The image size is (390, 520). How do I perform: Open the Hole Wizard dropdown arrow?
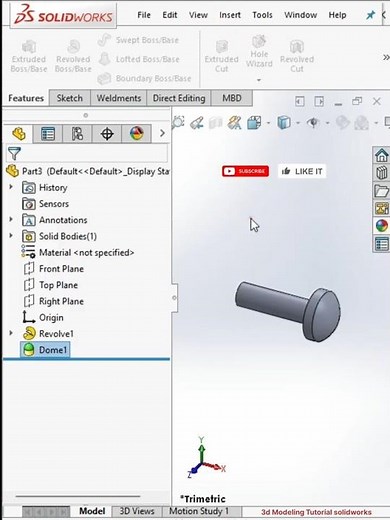point(259,80)
